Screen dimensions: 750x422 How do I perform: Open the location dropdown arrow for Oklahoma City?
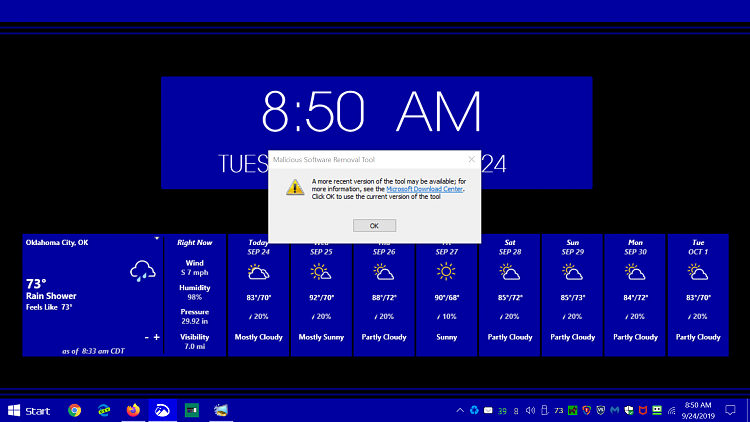click(x=156, y=238)
